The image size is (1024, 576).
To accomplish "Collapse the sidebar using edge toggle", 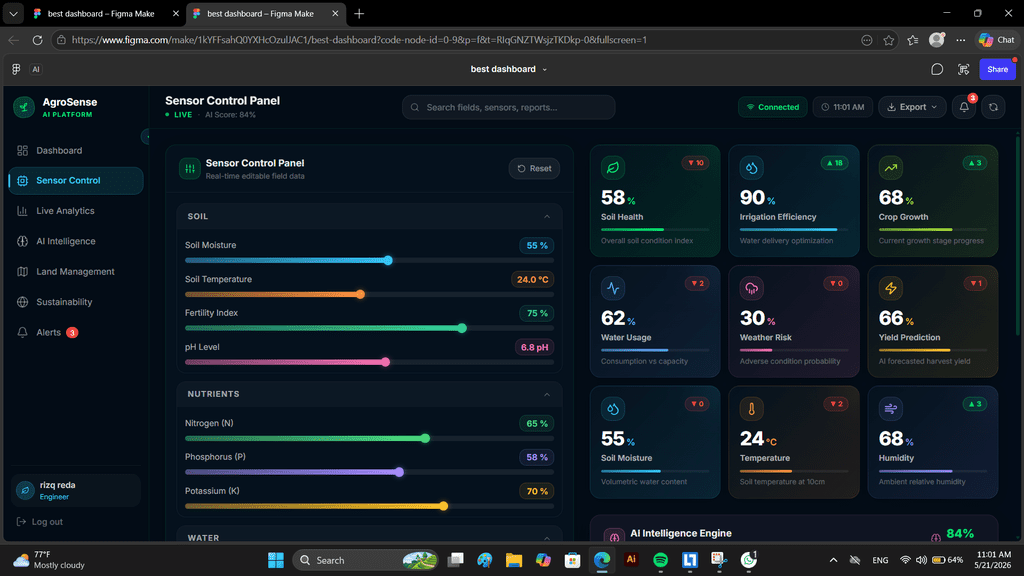I will click(x=146, y=136).
